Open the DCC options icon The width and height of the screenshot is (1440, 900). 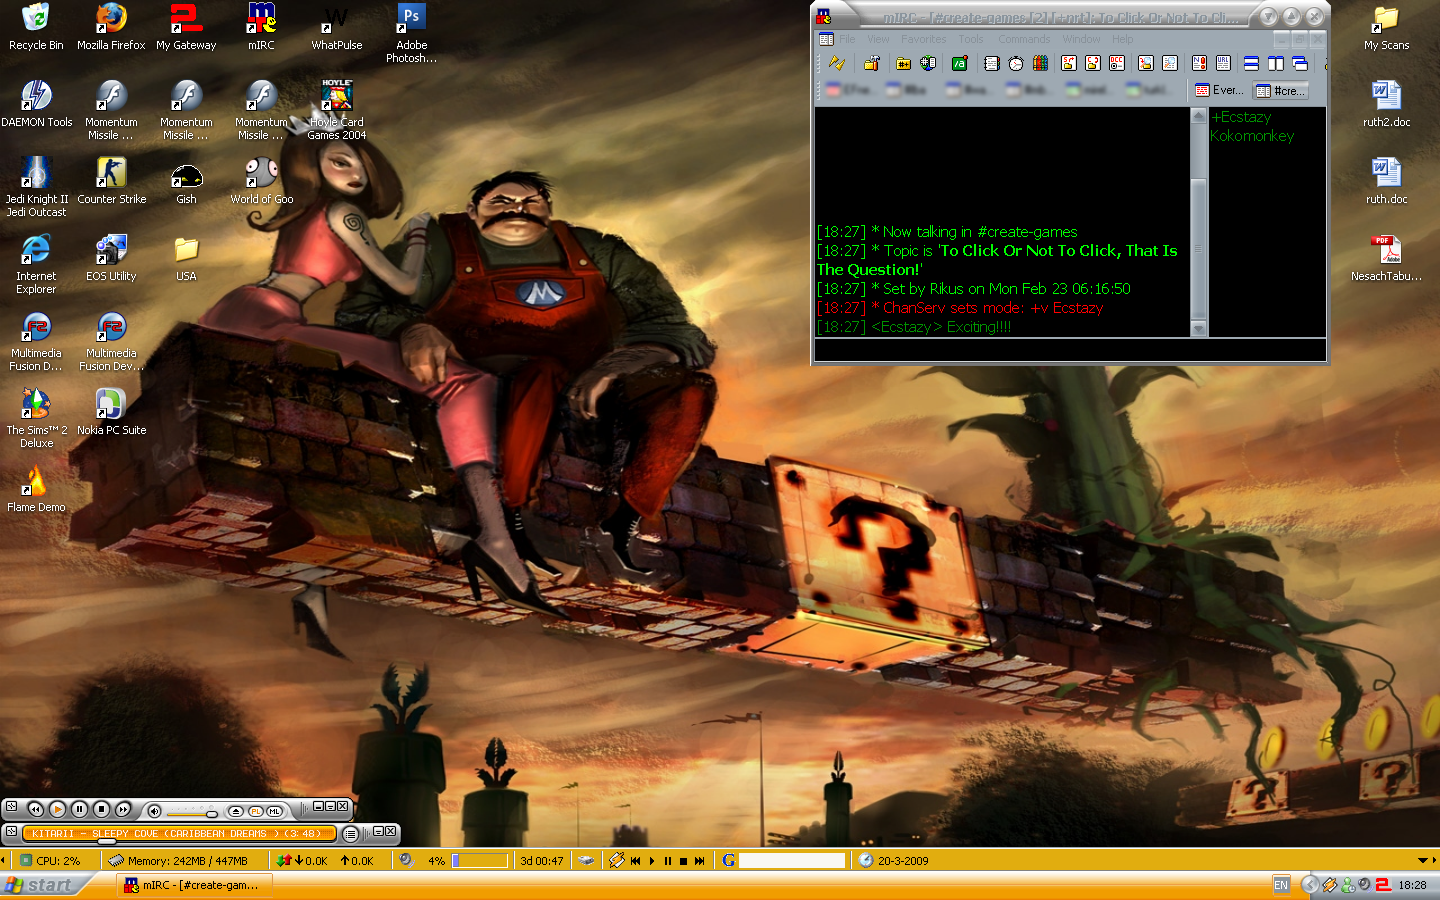(x=1117, y=63)
